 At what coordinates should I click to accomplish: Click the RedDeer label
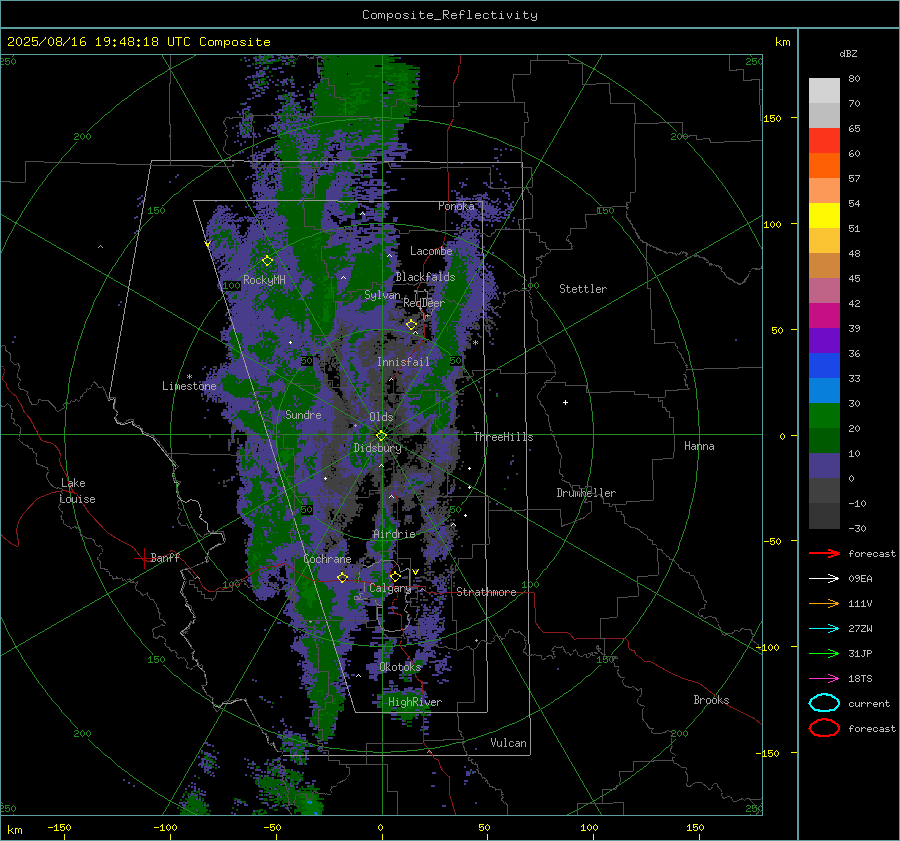[x=424, y=303]
